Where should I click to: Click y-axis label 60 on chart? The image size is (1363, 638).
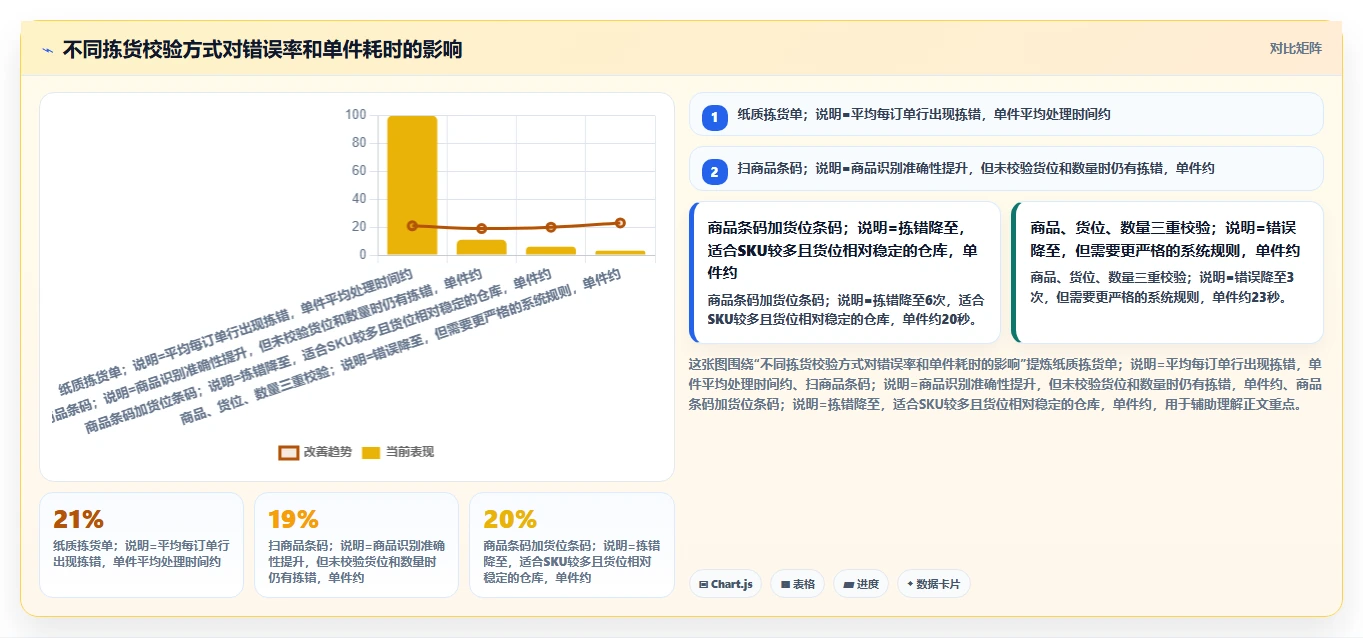358,170
